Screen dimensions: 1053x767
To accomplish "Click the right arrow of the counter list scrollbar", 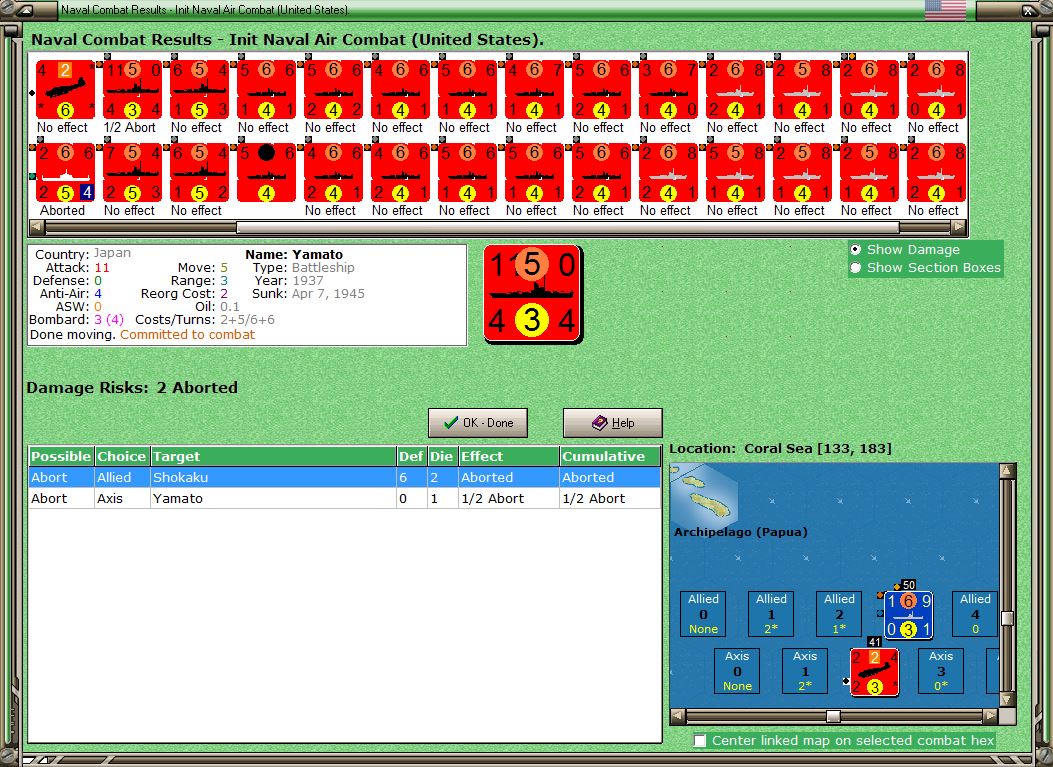I will click(x=960, y=228).
